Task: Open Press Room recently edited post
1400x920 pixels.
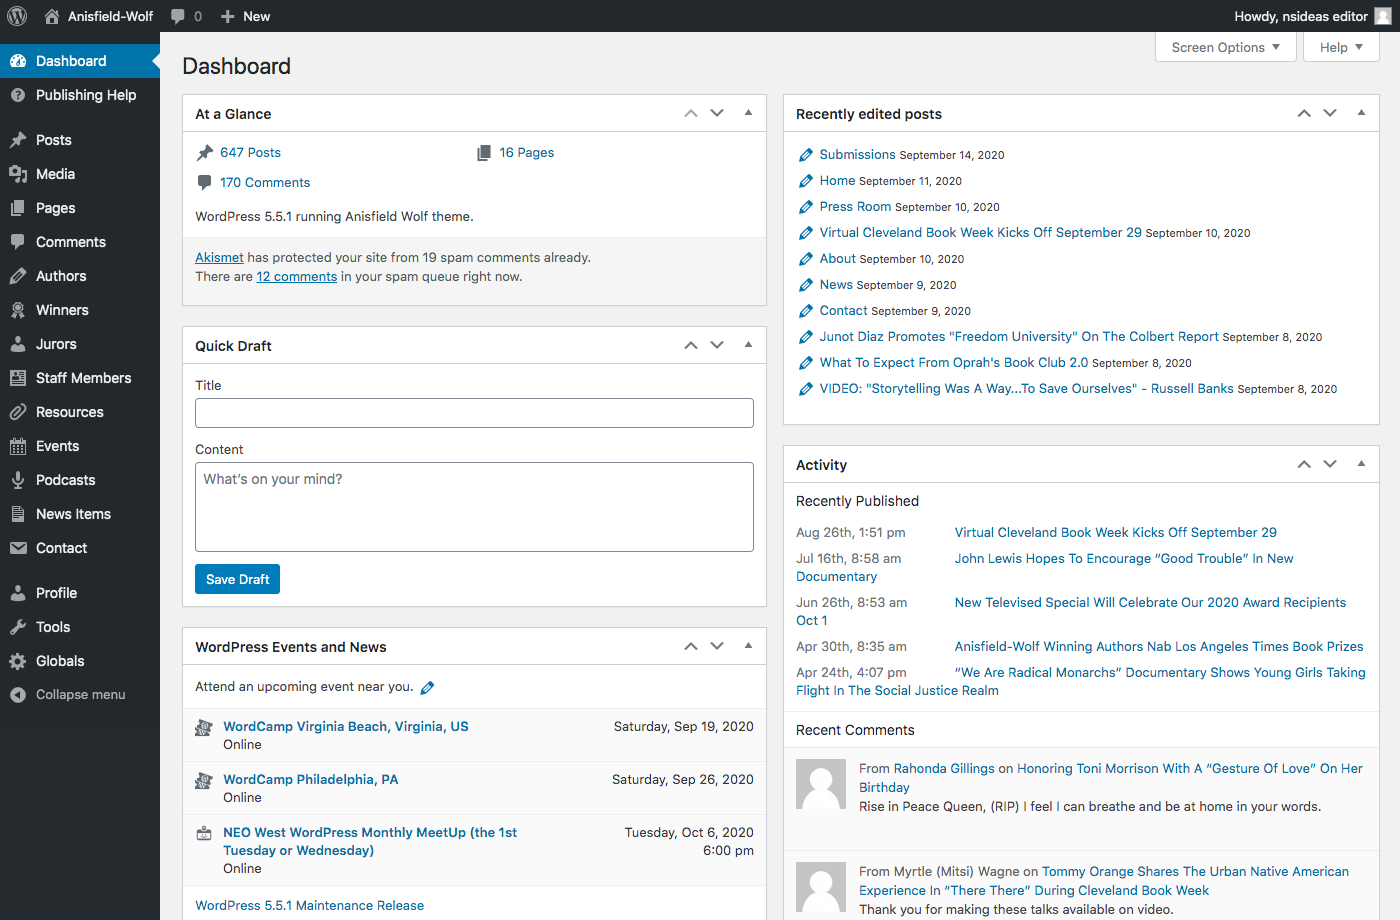Action: pos(855,207)
